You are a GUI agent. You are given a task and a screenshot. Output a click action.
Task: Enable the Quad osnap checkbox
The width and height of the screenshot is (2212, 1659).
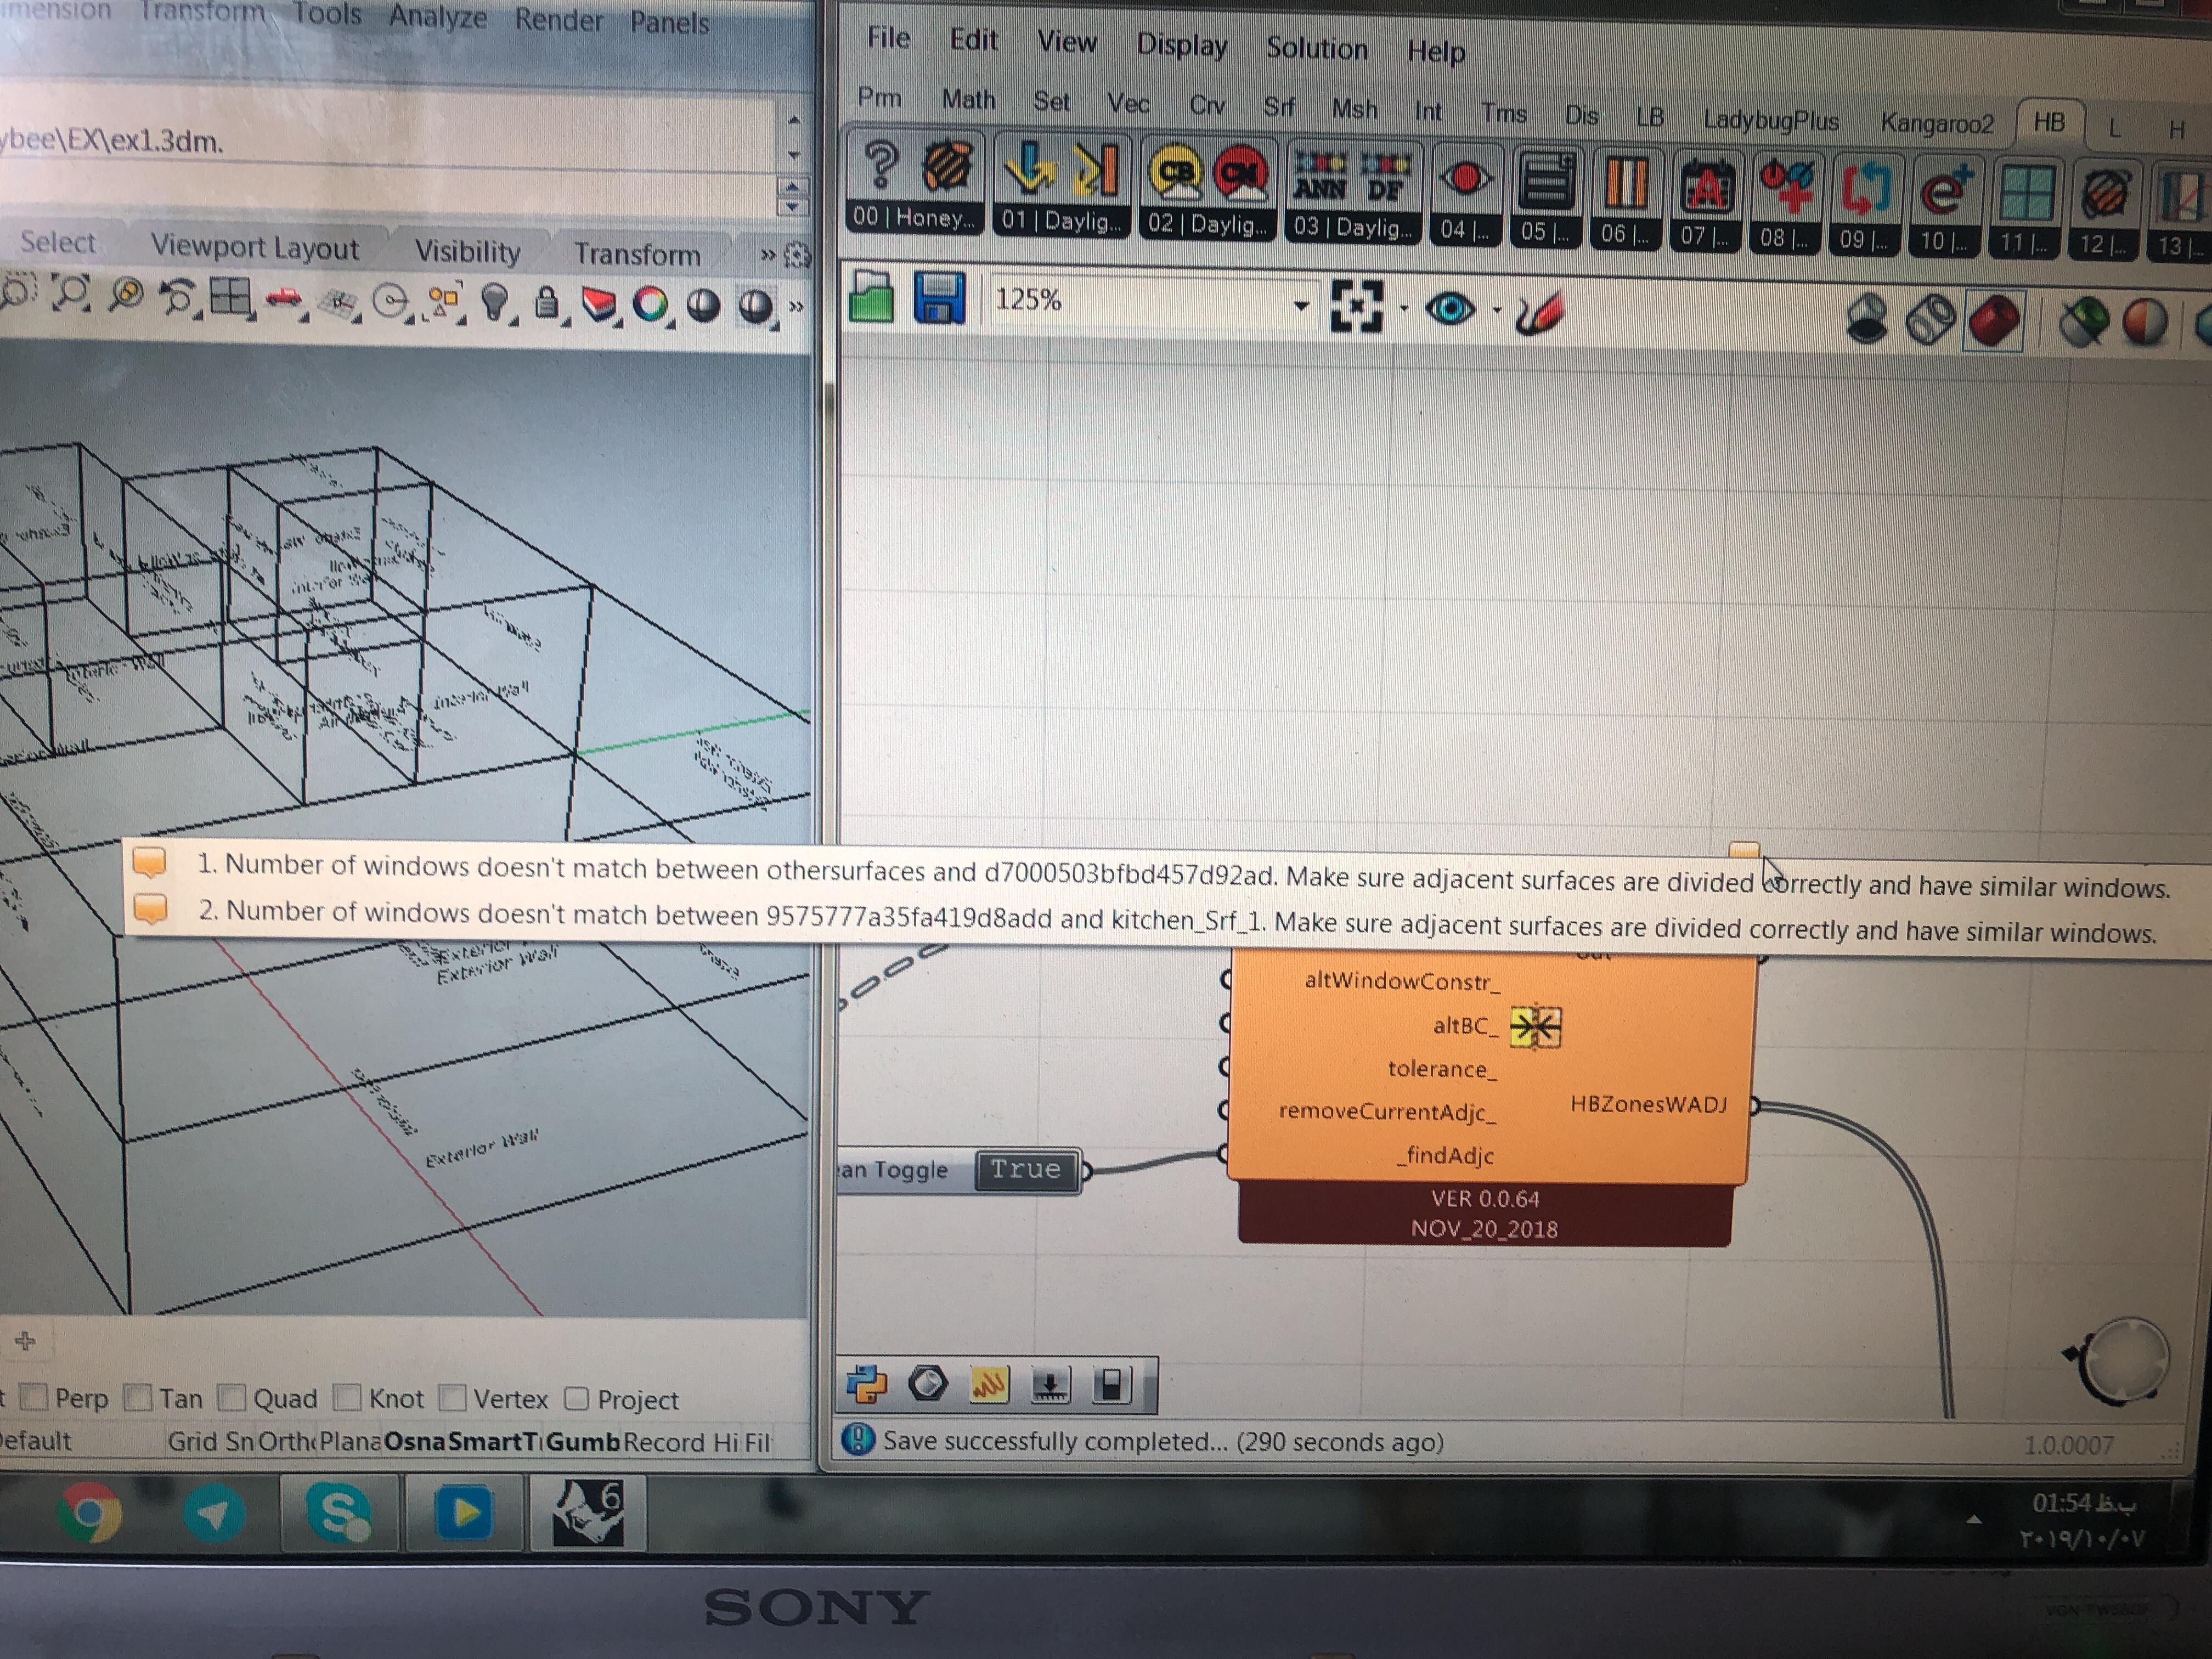(x=232, y=1397)
